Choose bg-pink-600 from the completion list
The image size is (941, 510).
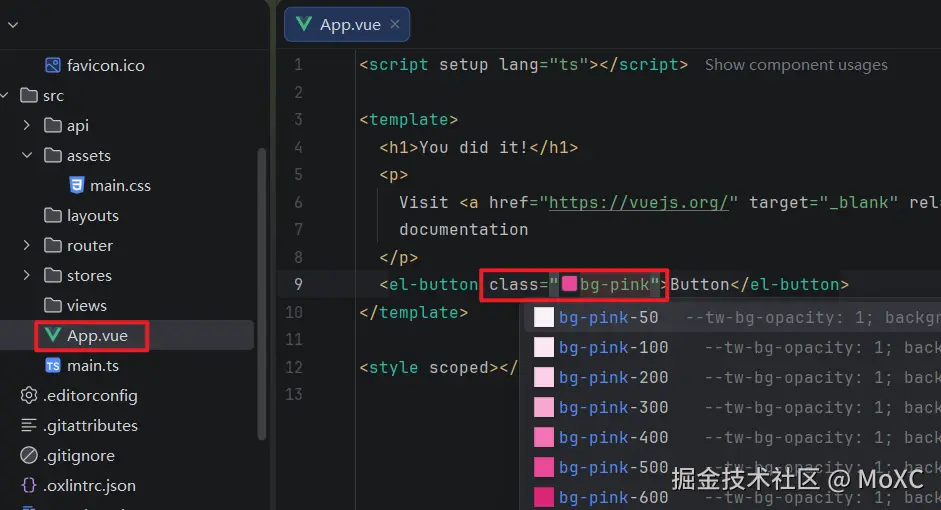(x=732, y=497)
